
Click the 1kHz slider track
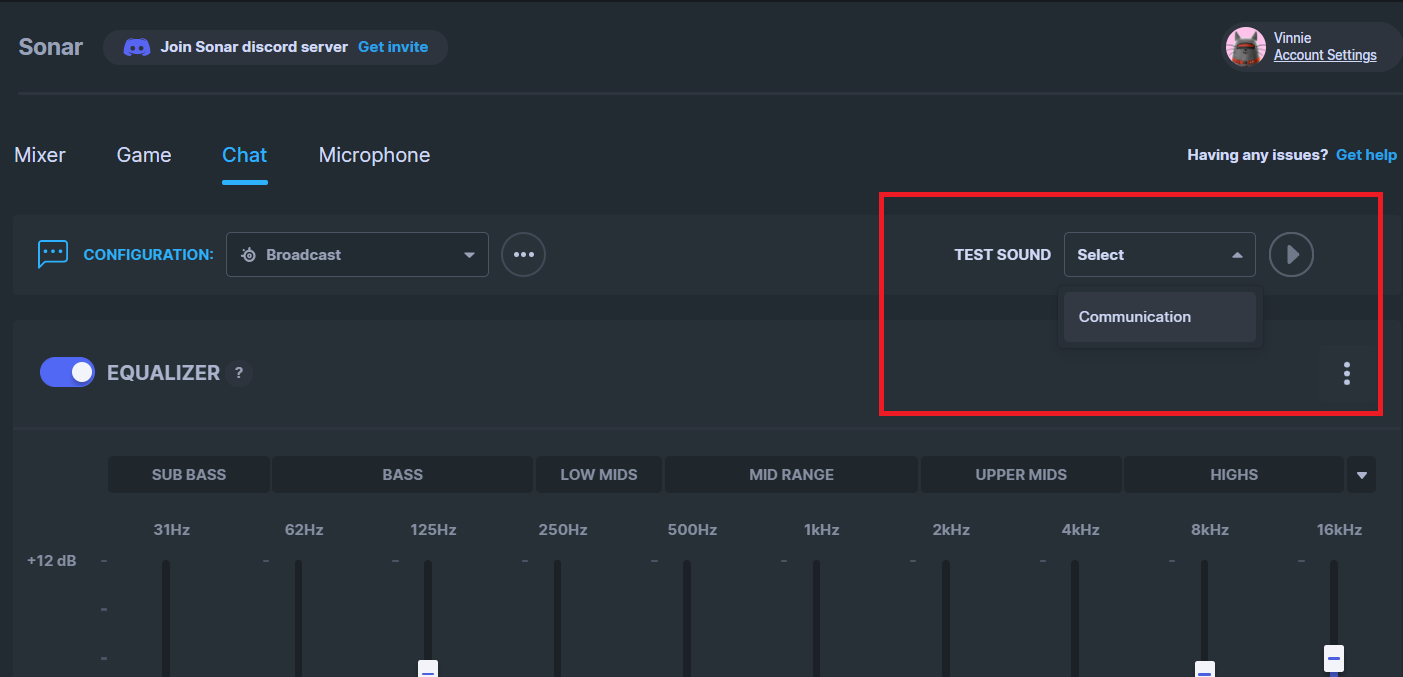[x=816, y=618]
